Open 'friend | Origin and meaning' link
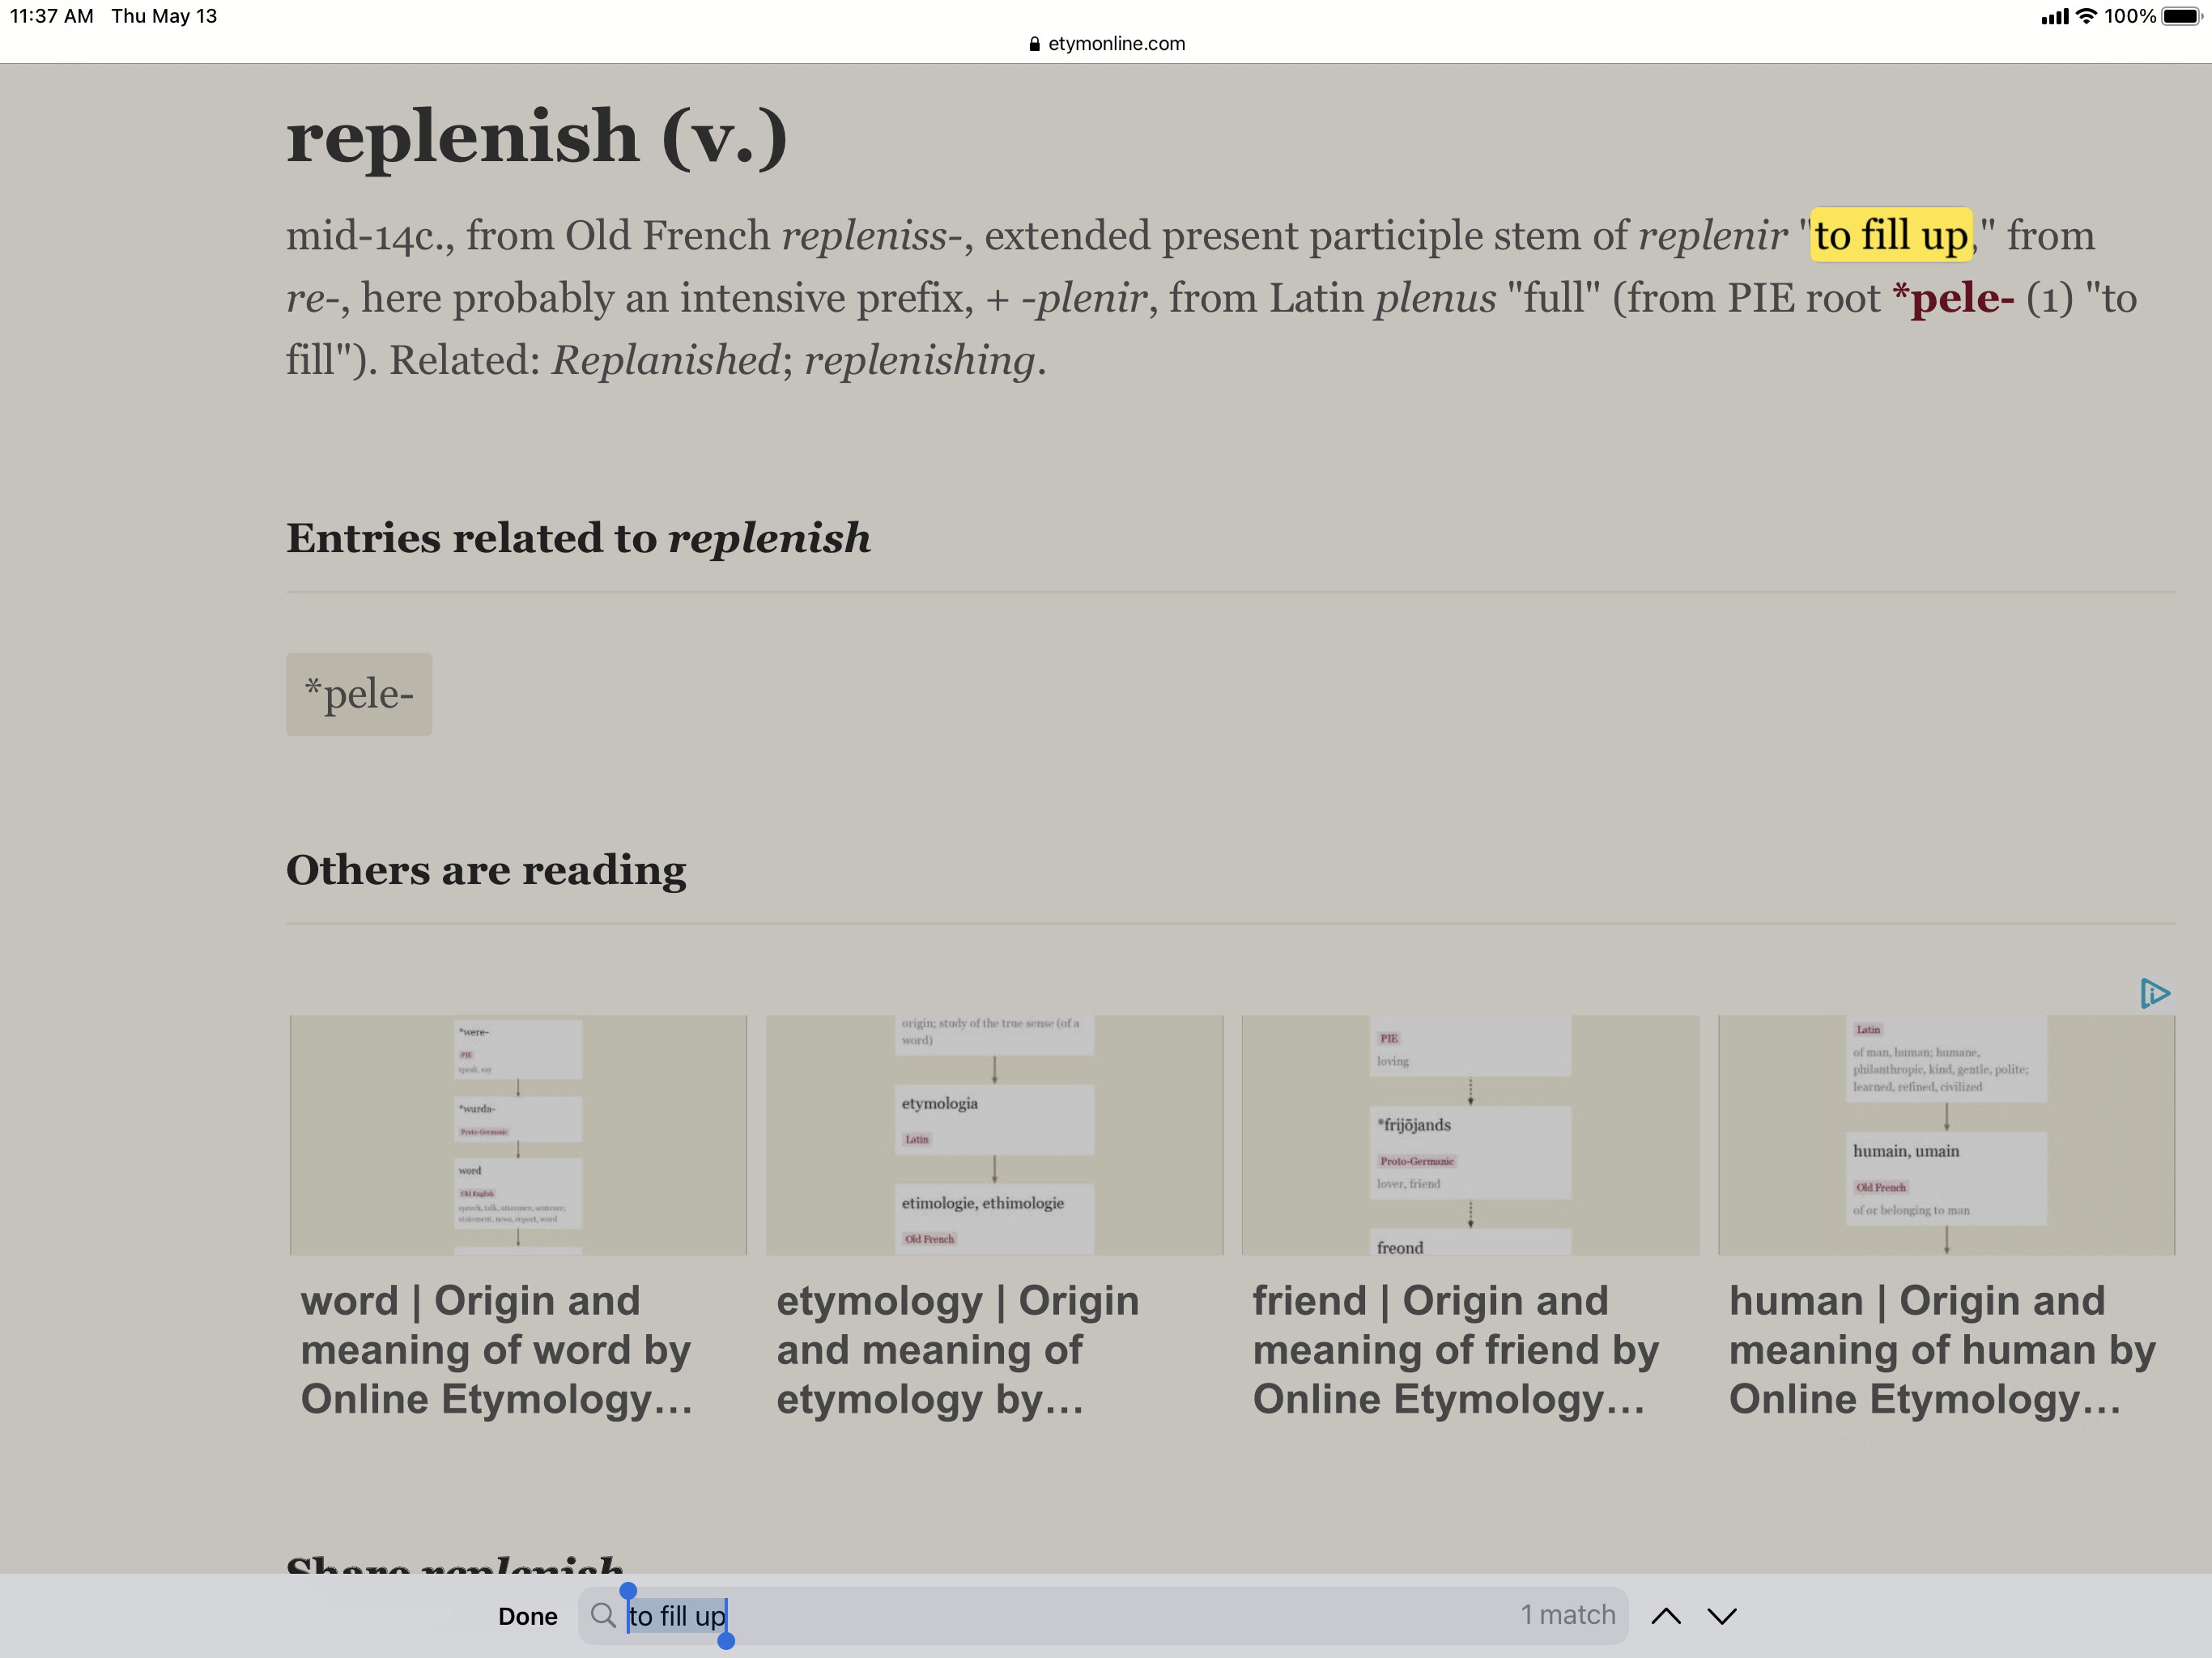 (1455, 1349)
